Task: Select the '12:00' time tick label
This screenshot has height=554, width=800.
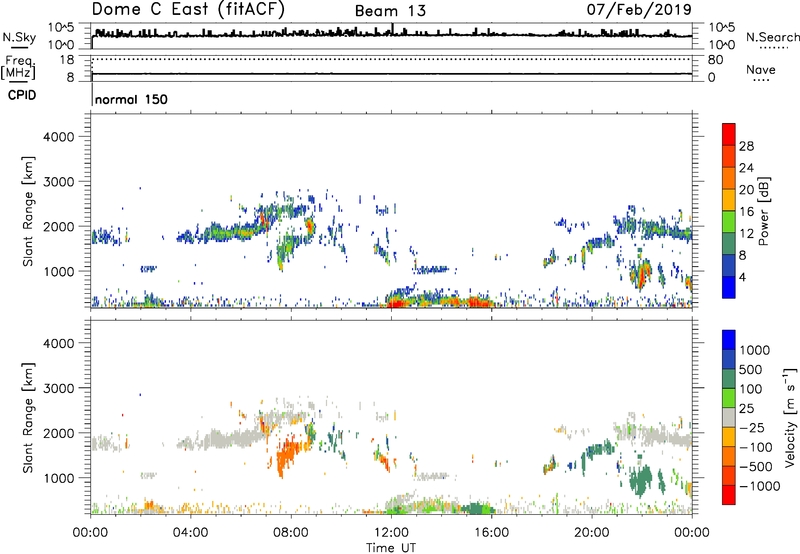Action: (x=391, y=533)
